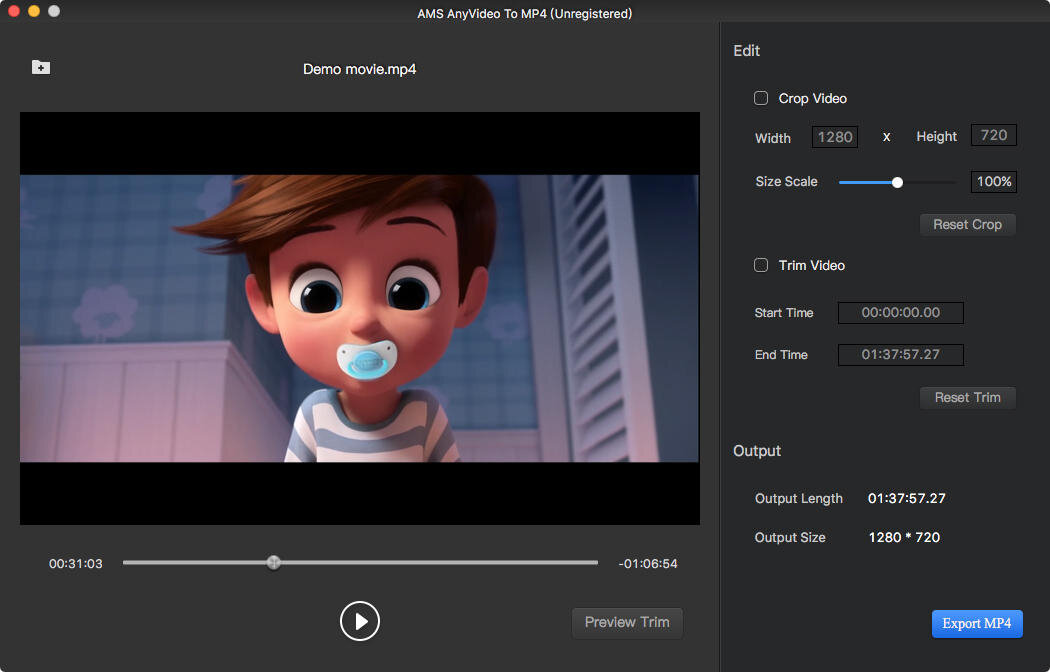Open the add video file folder icon

[41, 68]
